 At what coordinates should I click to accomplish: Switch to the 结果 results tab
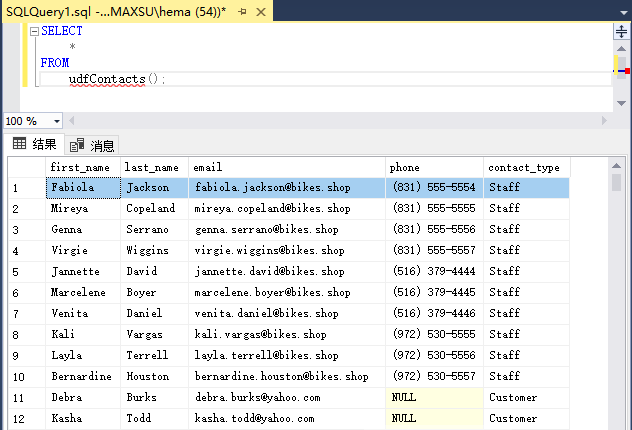click(x=35, y=144)
